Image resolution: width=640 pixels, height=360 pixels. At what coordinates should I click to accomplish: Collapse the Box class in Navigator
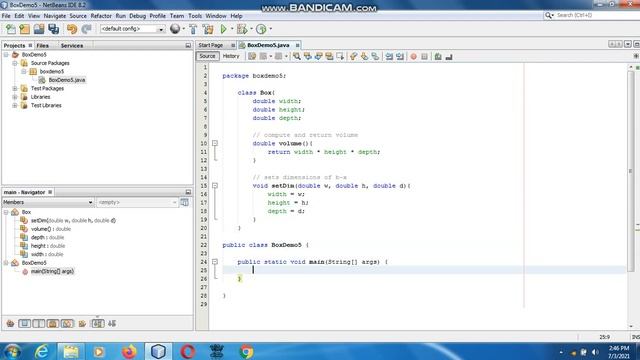[6, 212]
